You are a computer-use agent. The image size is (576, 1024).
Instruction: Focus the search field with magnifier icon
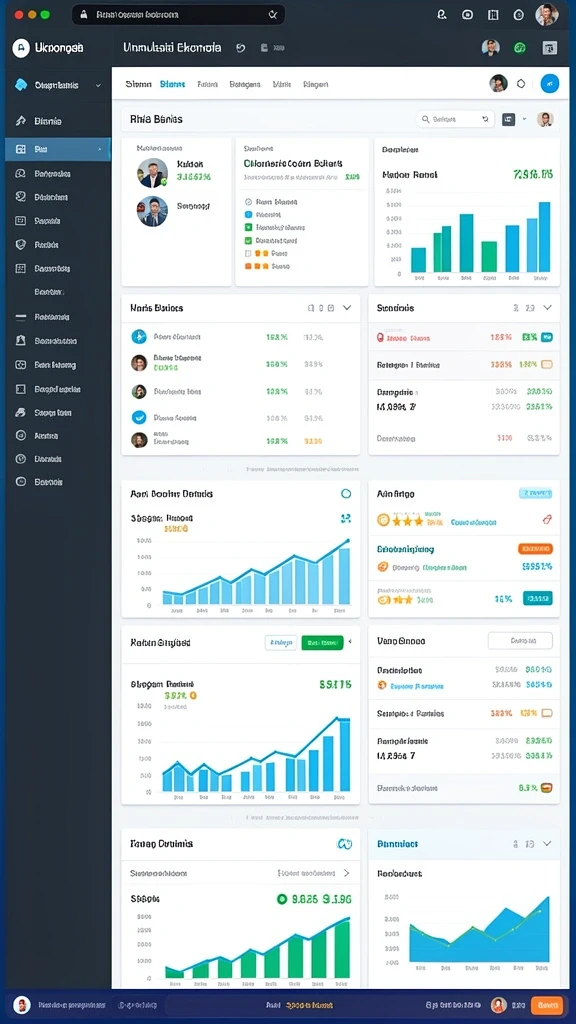pyautogui.click(x=455, y=119)
